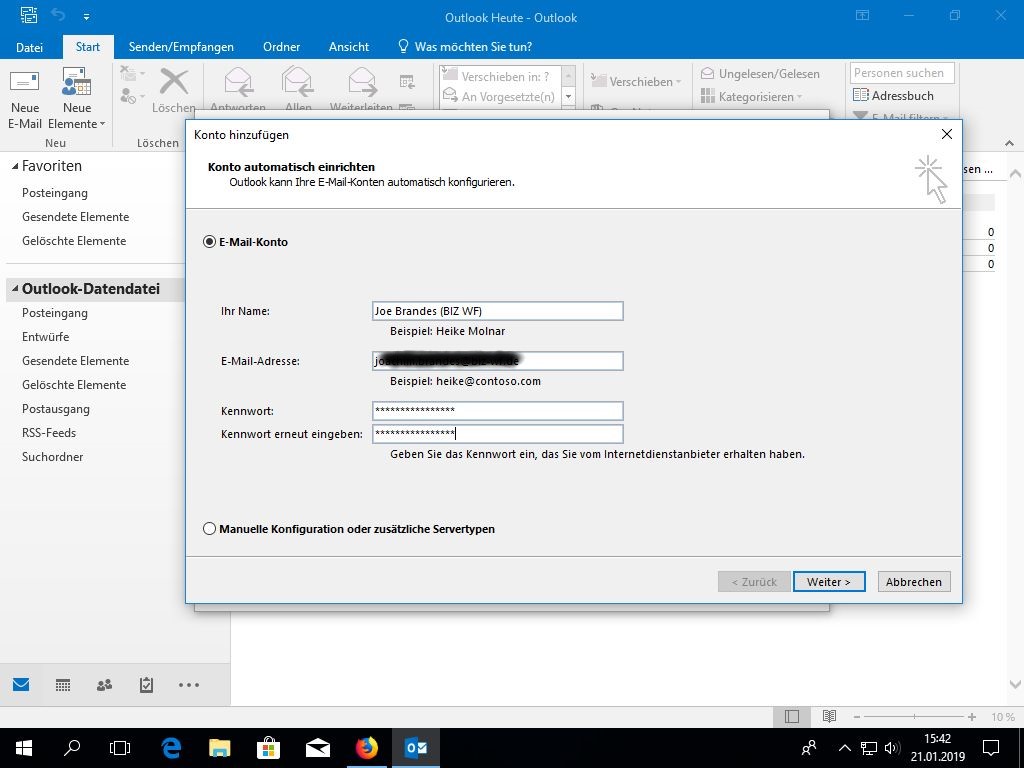Select Gesendete Elemente under Favoriten
The width and height of the screenshot is (1024, 768).
(76, 217)
